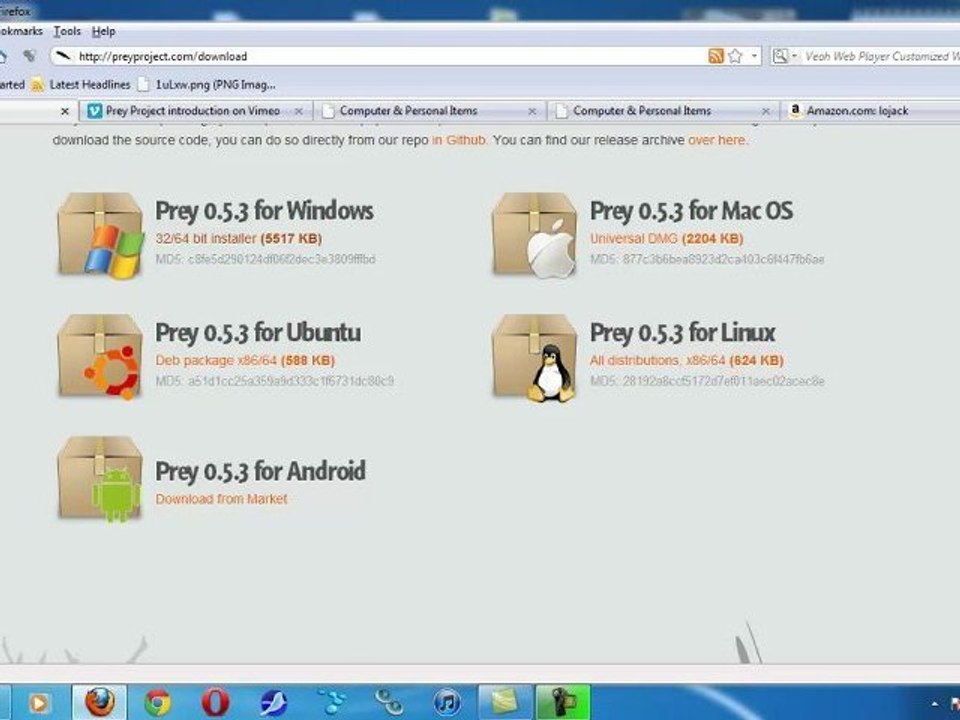Screen dimensions: 960x720
Task: Bookmark this page with the star icon
Action: (735, 56)
